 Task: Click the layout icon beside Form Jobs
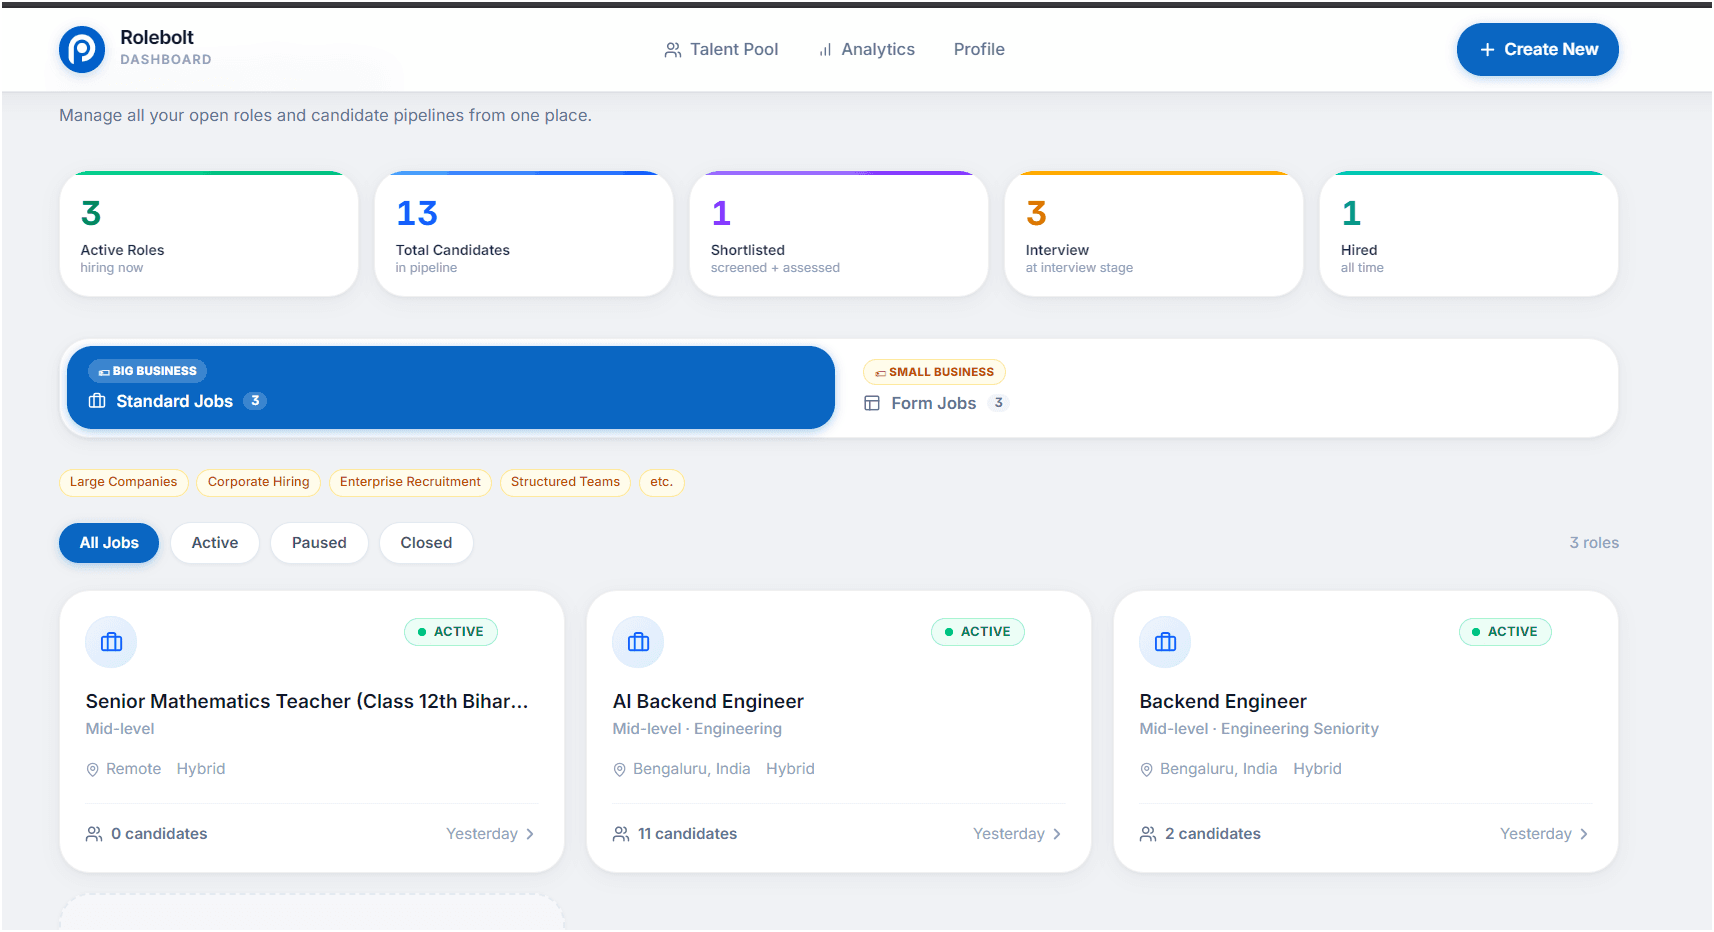(x=872, y=403)
